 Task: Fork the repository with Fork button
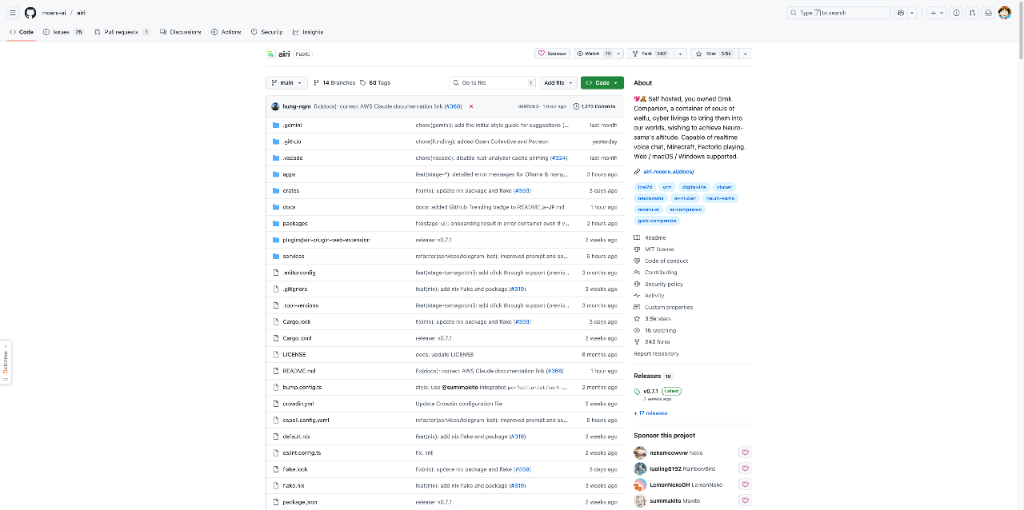click(650, 54)
